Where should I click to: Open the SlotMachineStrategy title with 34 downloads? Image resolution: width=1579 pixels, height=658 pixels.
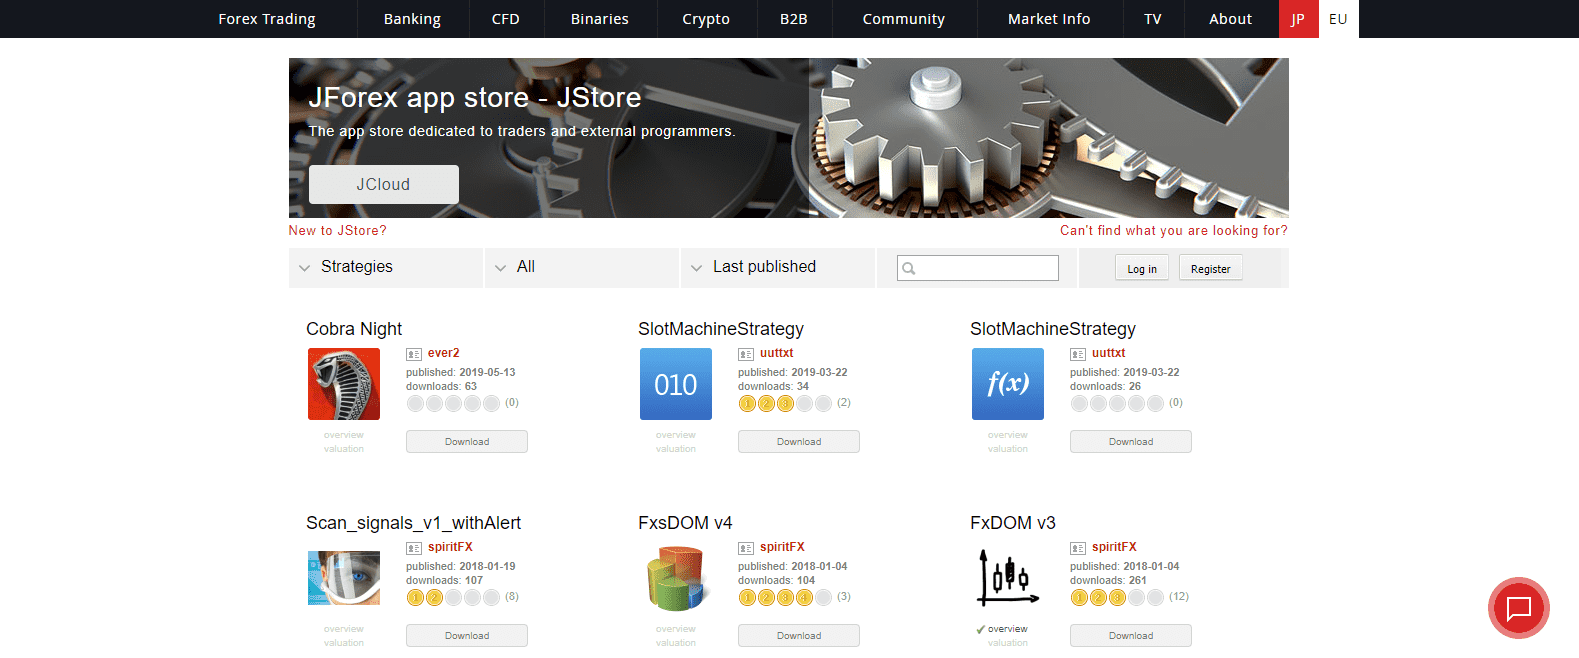[x=721, y=329]
